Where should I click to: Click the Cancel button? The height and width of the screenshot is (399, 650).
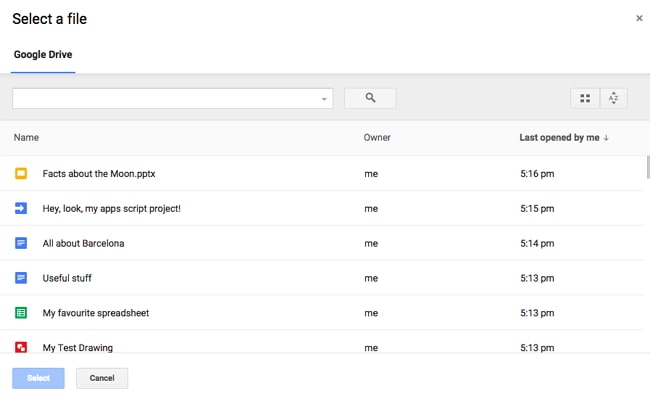click(102, 378)
